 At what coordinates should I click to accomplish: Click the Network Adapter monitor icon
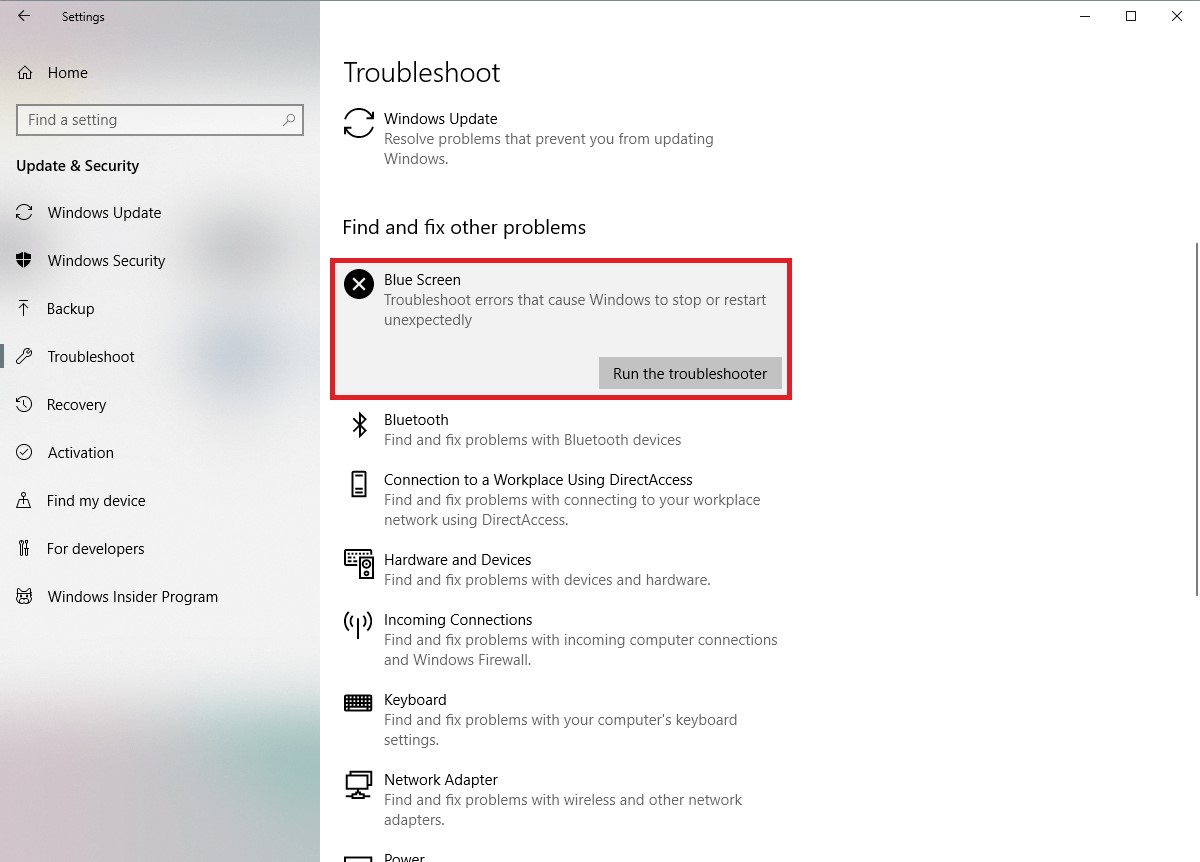pos(358,784)
